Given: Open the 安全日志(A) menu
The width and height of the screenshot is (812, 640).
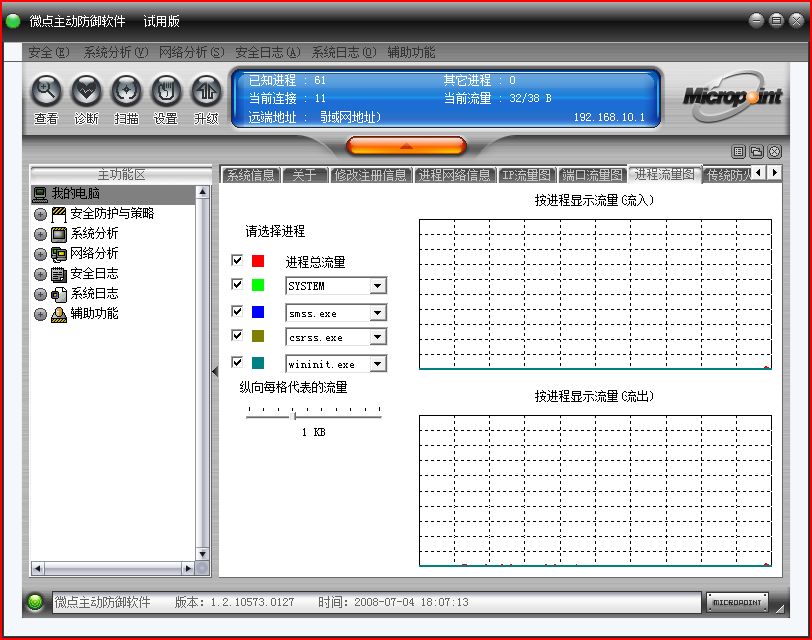Looking at the screenshot, I should click(268, 52).
